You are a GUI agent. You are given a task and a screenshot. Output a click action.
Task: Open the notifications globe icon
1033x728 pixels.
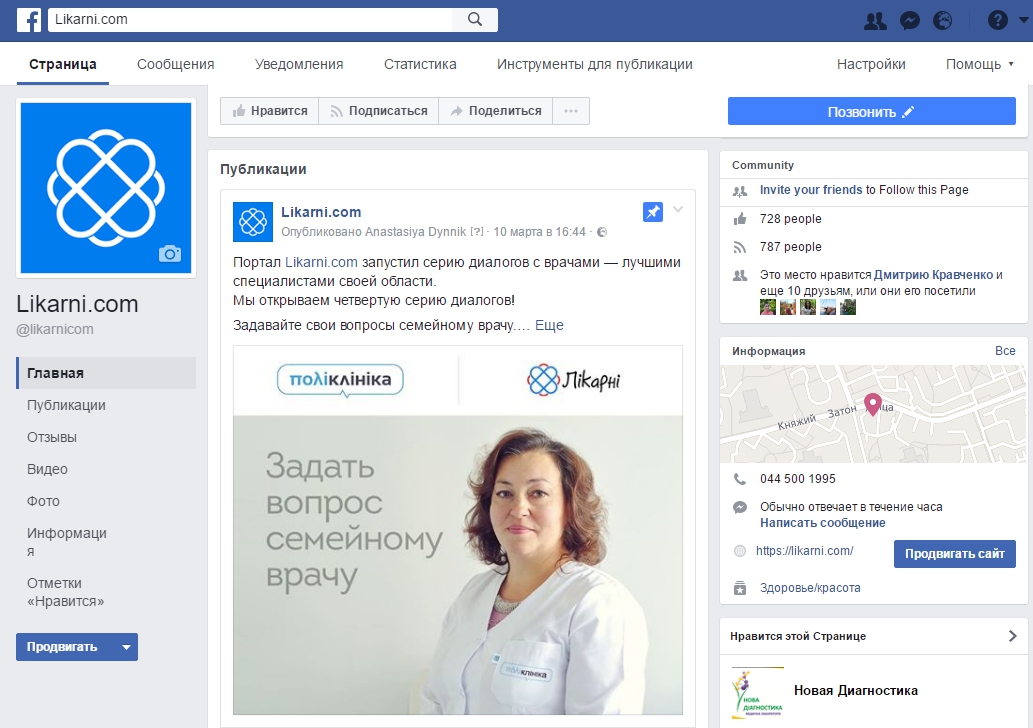942,20
